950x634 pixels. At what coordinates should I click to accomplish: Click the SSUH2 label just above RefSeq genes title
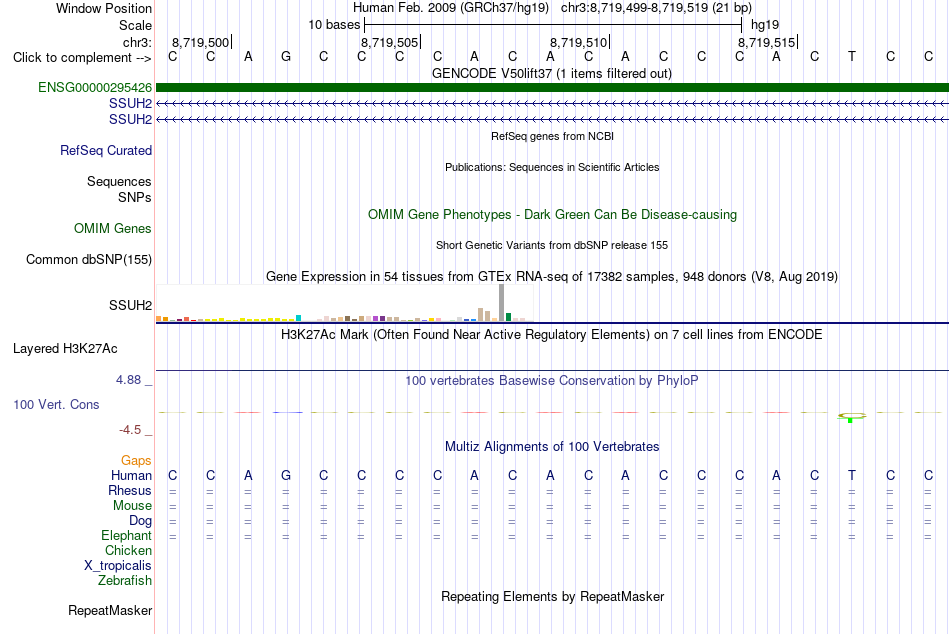tap(130, 119)
